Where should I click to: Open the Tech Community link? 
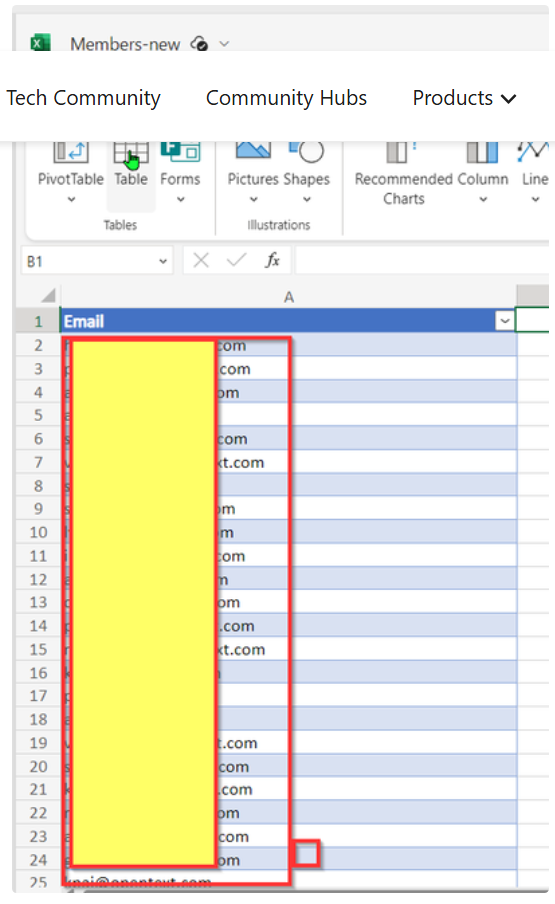pos(84,98)
